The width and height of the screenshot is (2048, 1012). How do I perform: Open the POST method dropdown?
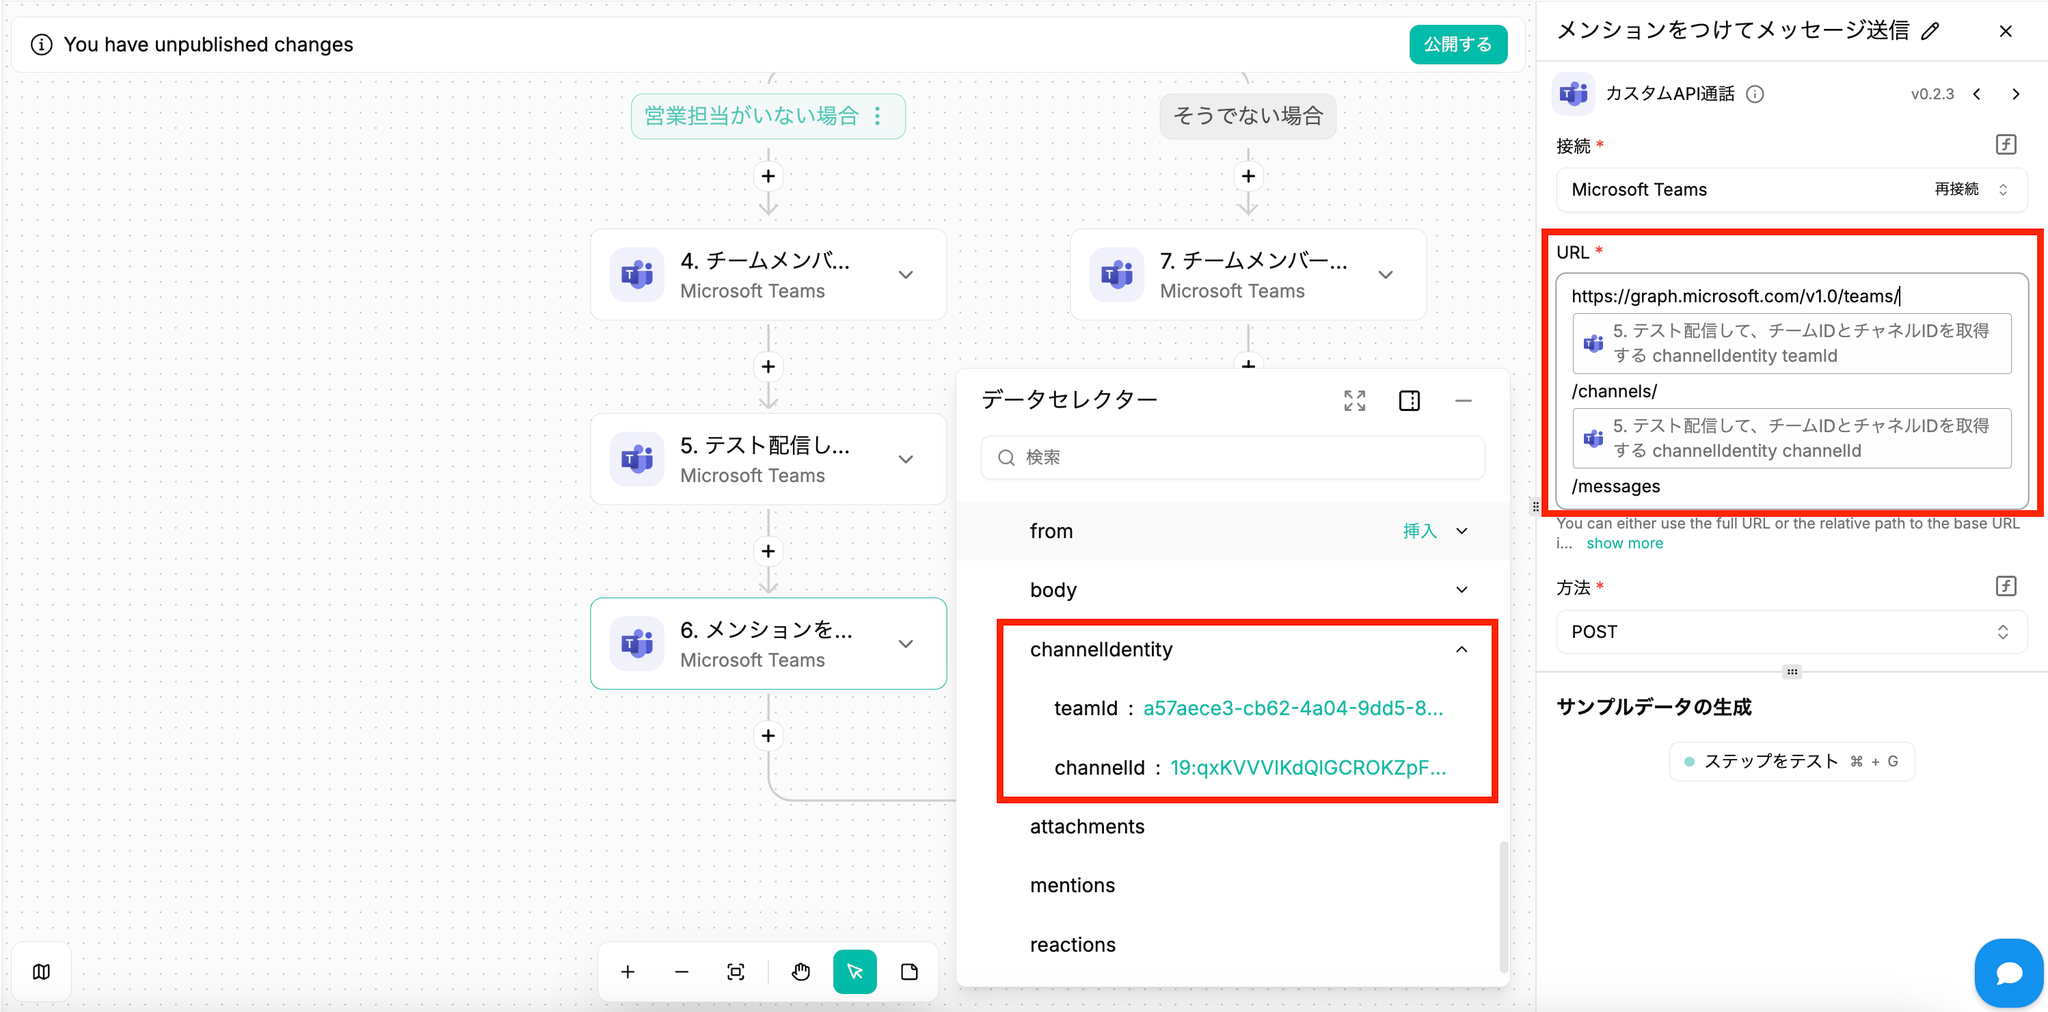click(x=1791, y=632)
